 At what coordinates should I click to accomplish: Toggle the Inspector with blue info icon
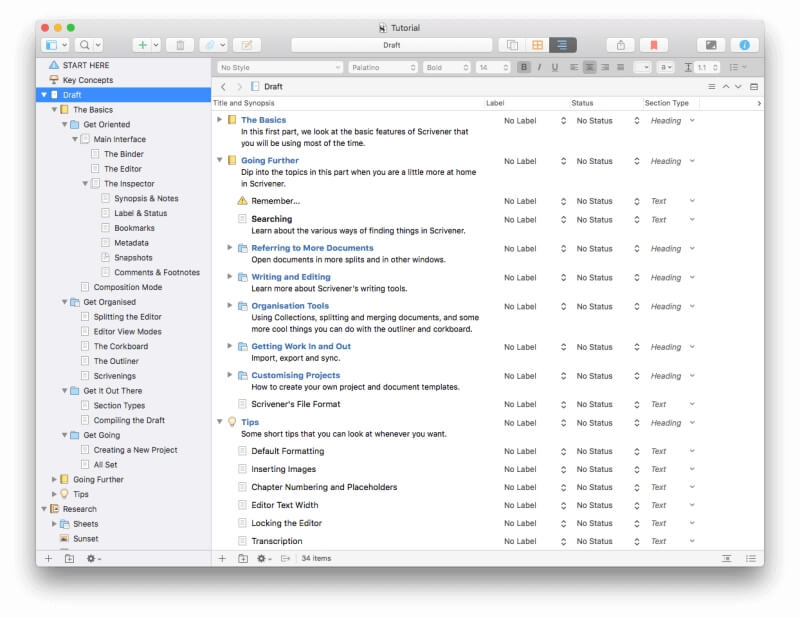pos(744,45)
